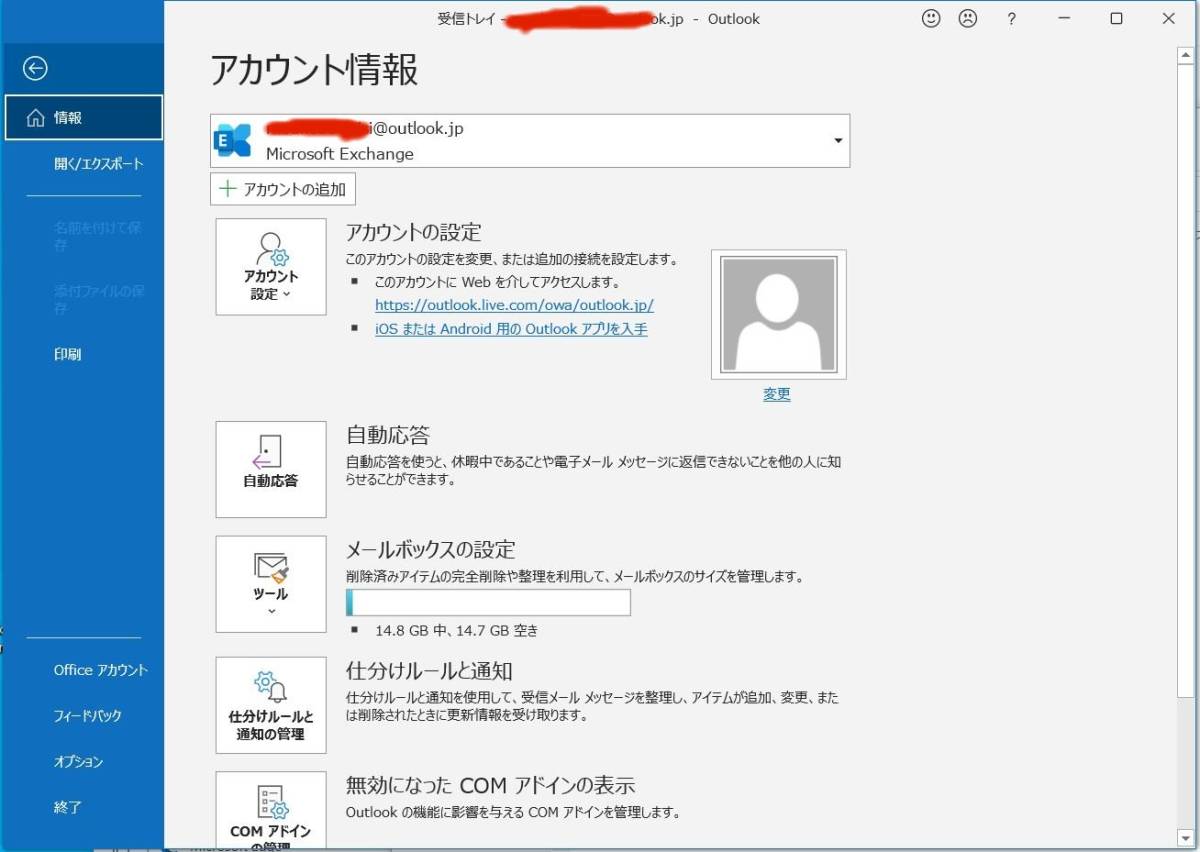Click the plus icon on アカウントの追加
This screenshot has height=852, width=1200.
(228, 189)
